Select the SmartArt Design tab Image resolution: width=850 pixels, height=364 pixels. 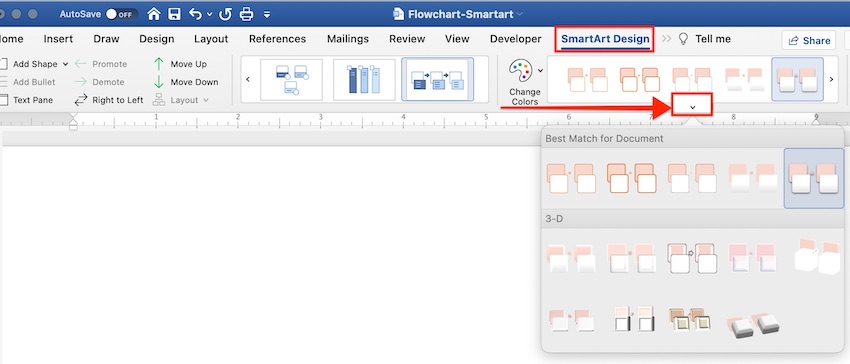pos(605,39)
